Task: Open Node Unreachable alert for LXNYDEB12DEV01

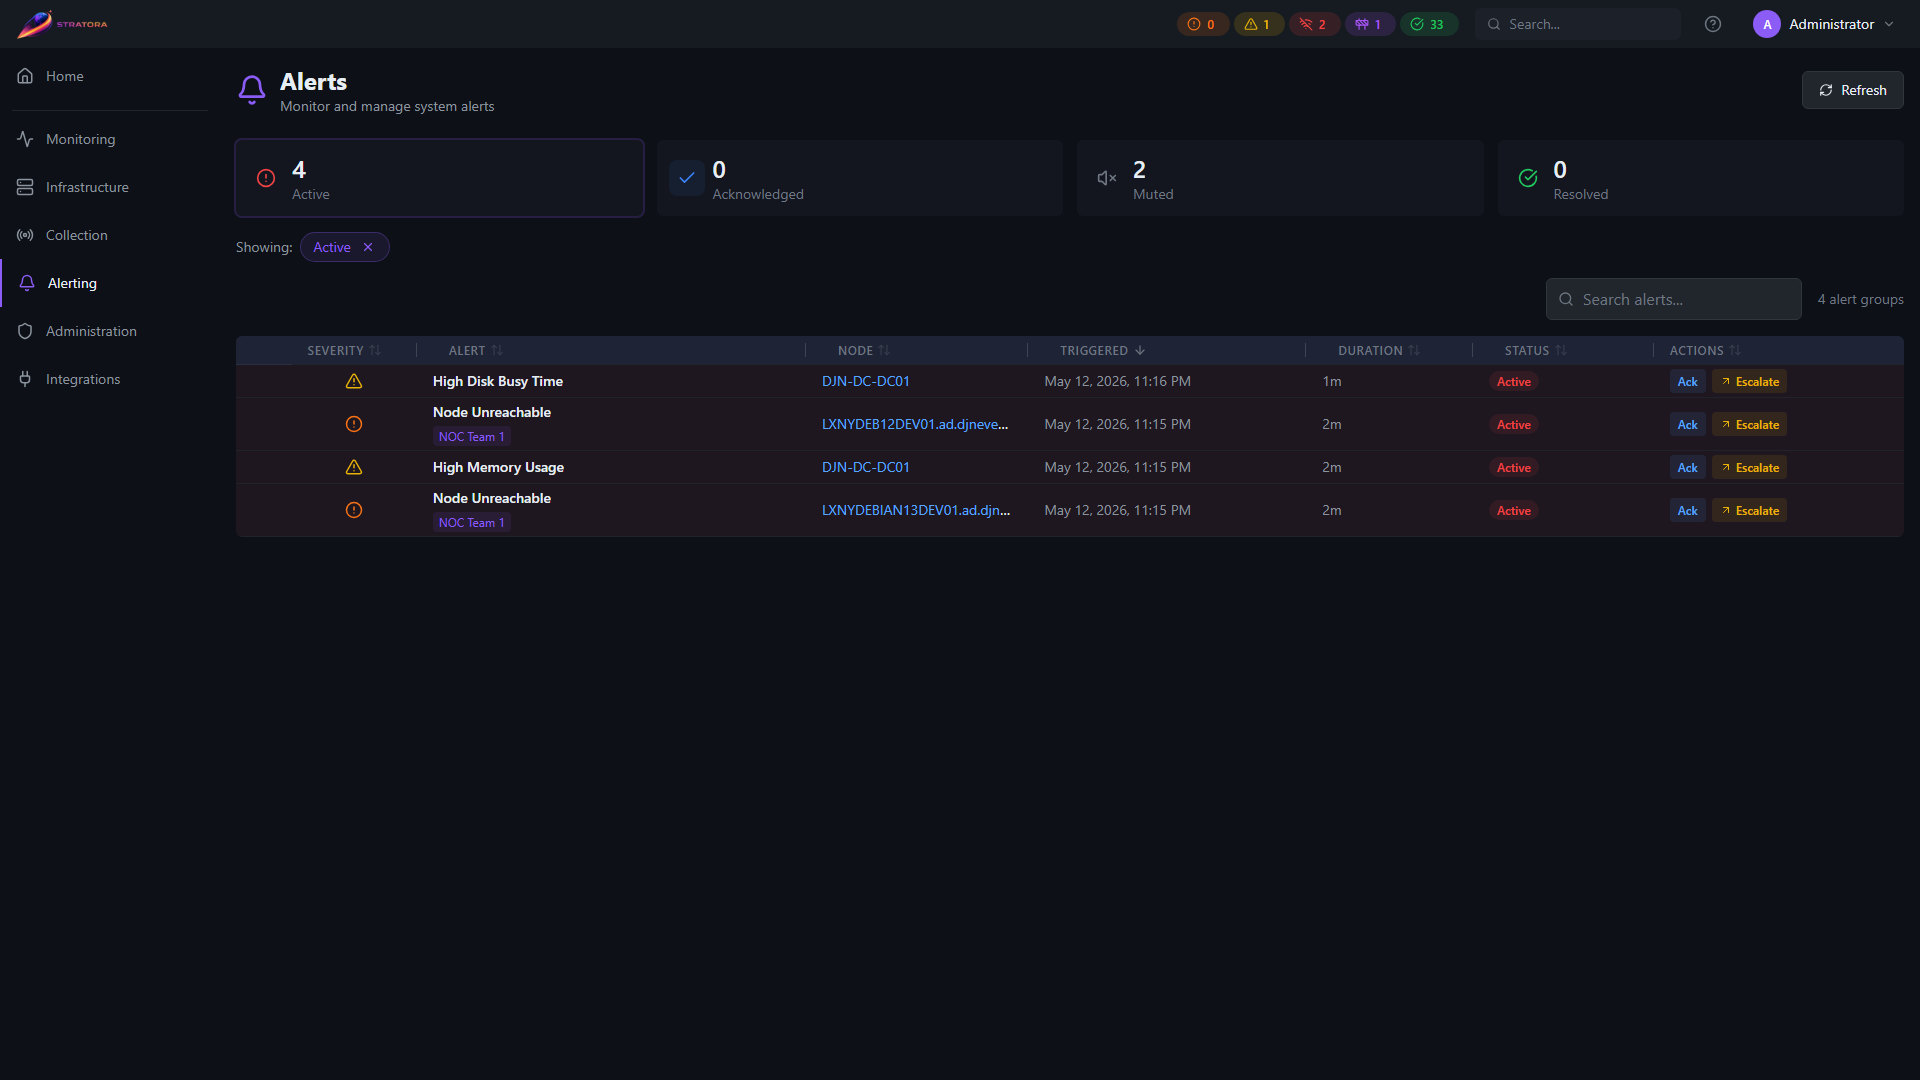Action: pos(492,412)
